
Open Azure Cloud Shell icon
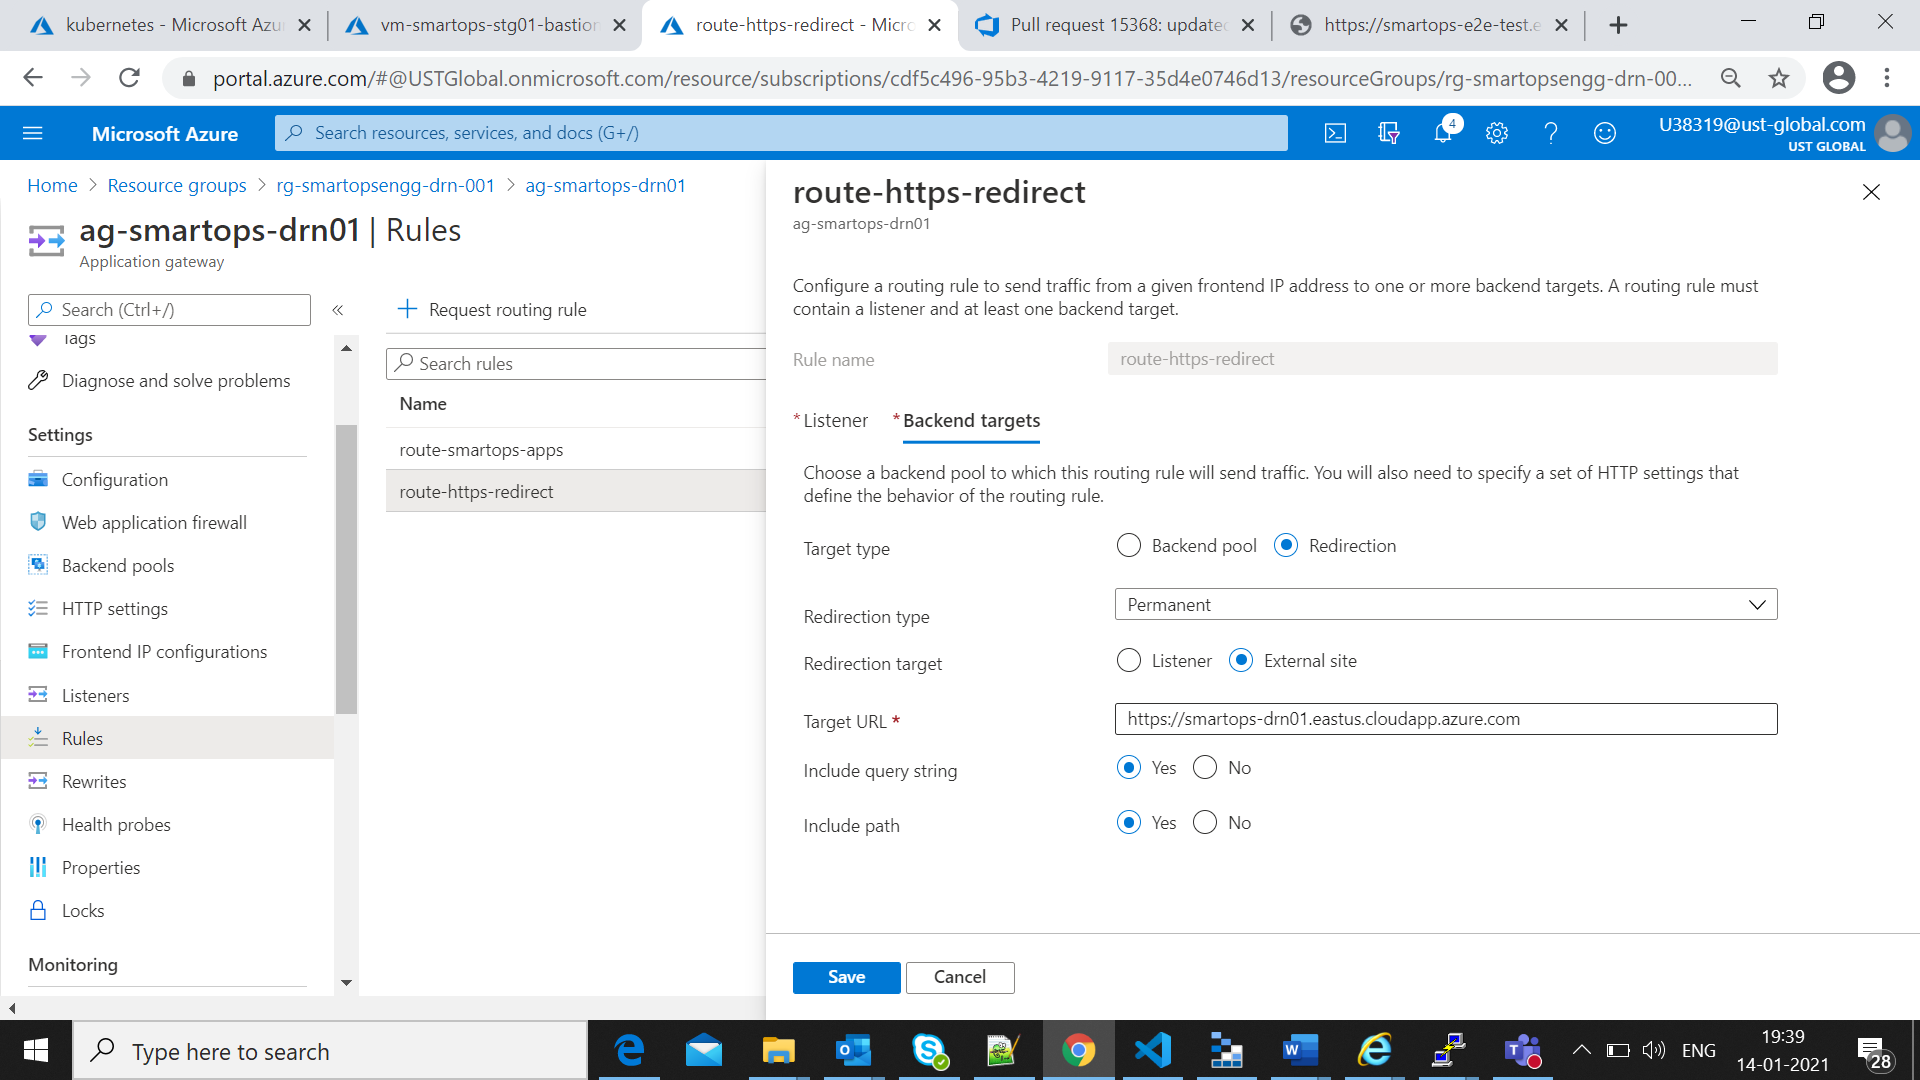[x=1335, y=133]
